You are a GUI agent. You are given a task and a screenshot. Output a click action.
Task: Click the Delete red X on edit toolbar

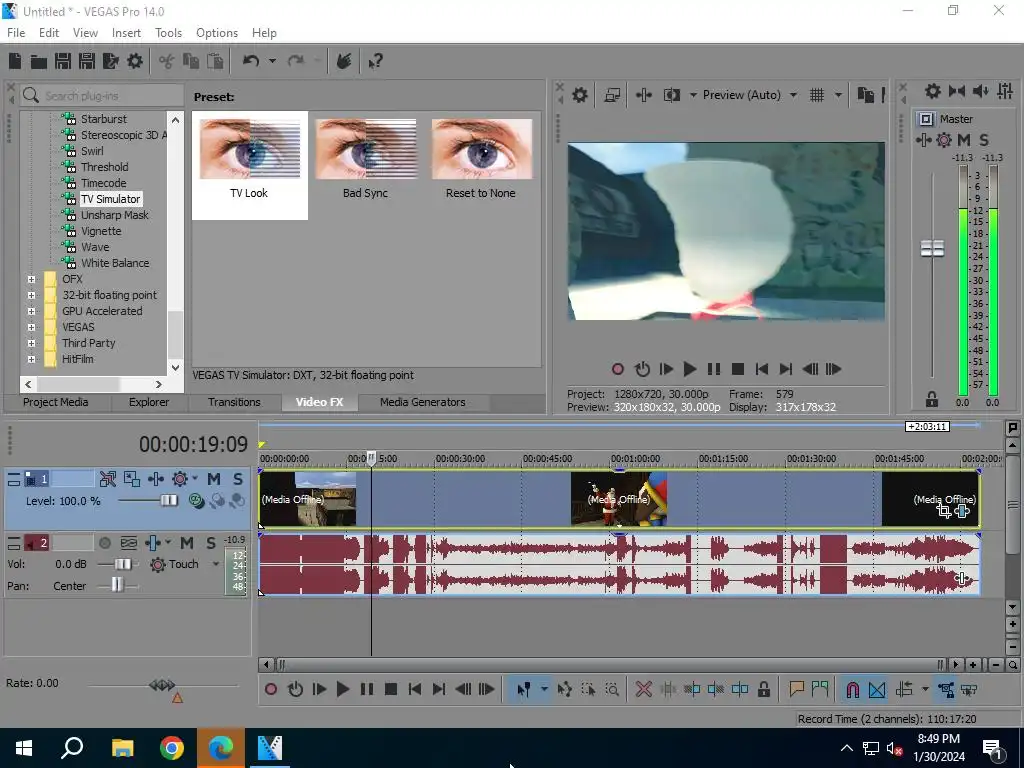click(643, 689)
